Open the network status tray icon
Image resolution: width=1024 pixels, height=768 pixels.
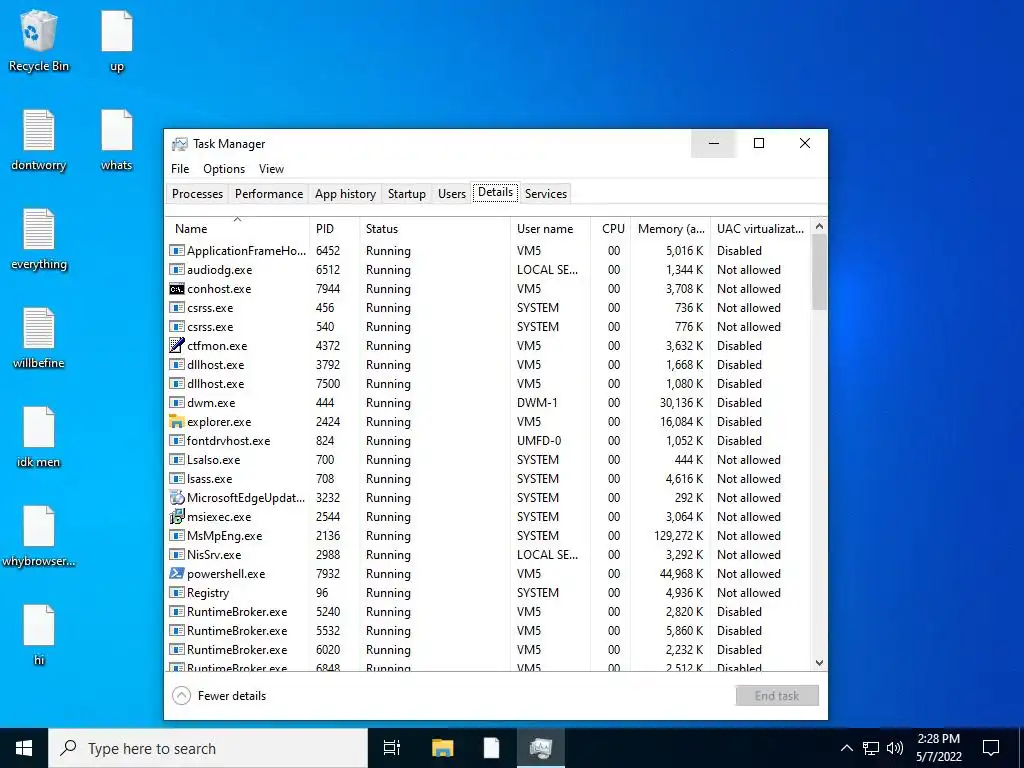pos(871,748)
